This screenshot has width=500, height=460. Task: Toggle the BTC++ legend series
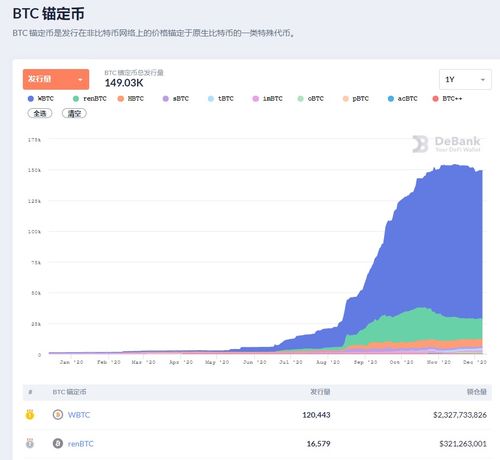[x=447, y=99]
